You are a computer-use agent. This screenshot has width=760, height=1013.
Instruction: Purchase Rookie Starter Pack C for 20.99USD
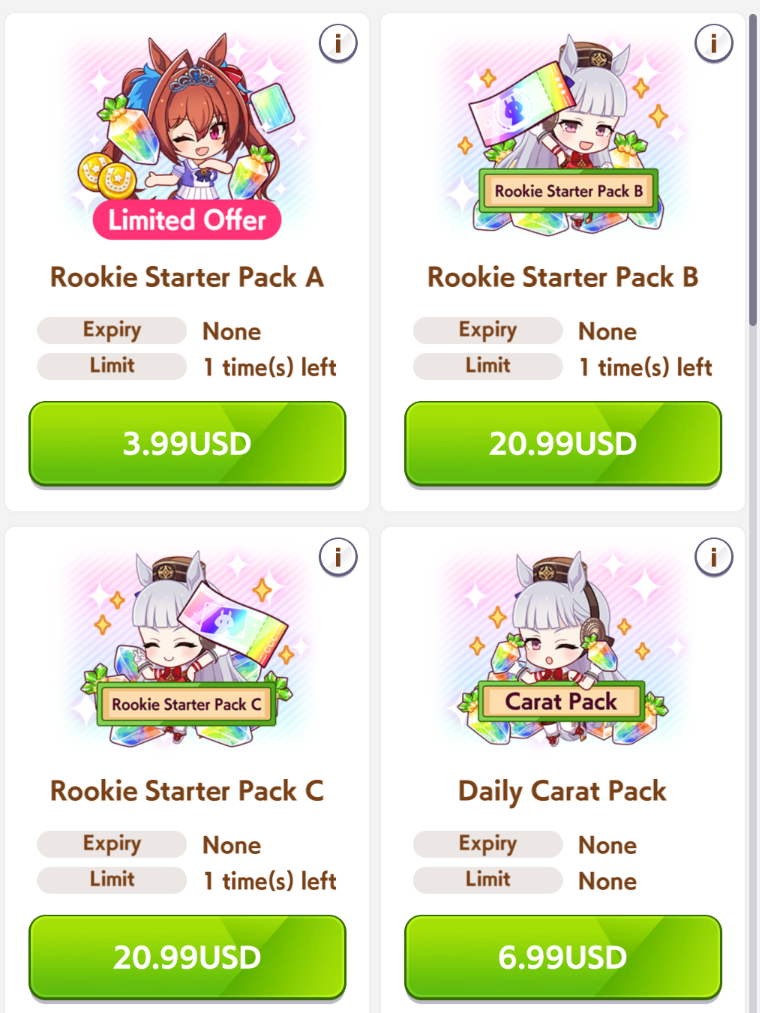187,957
